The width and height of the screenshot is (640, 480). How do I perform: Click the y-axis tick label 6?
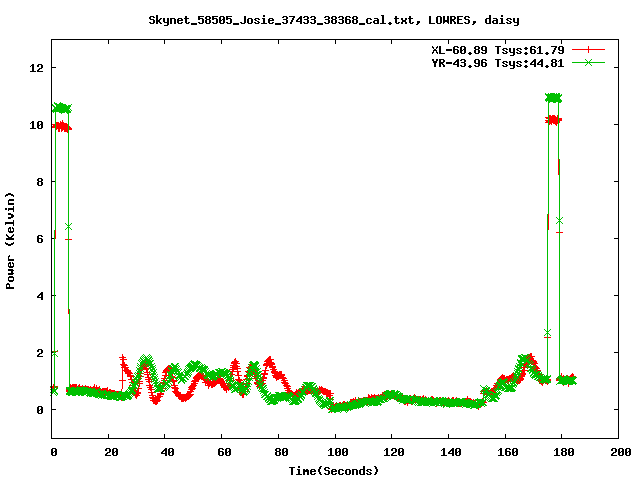click(x=40, y=239)
